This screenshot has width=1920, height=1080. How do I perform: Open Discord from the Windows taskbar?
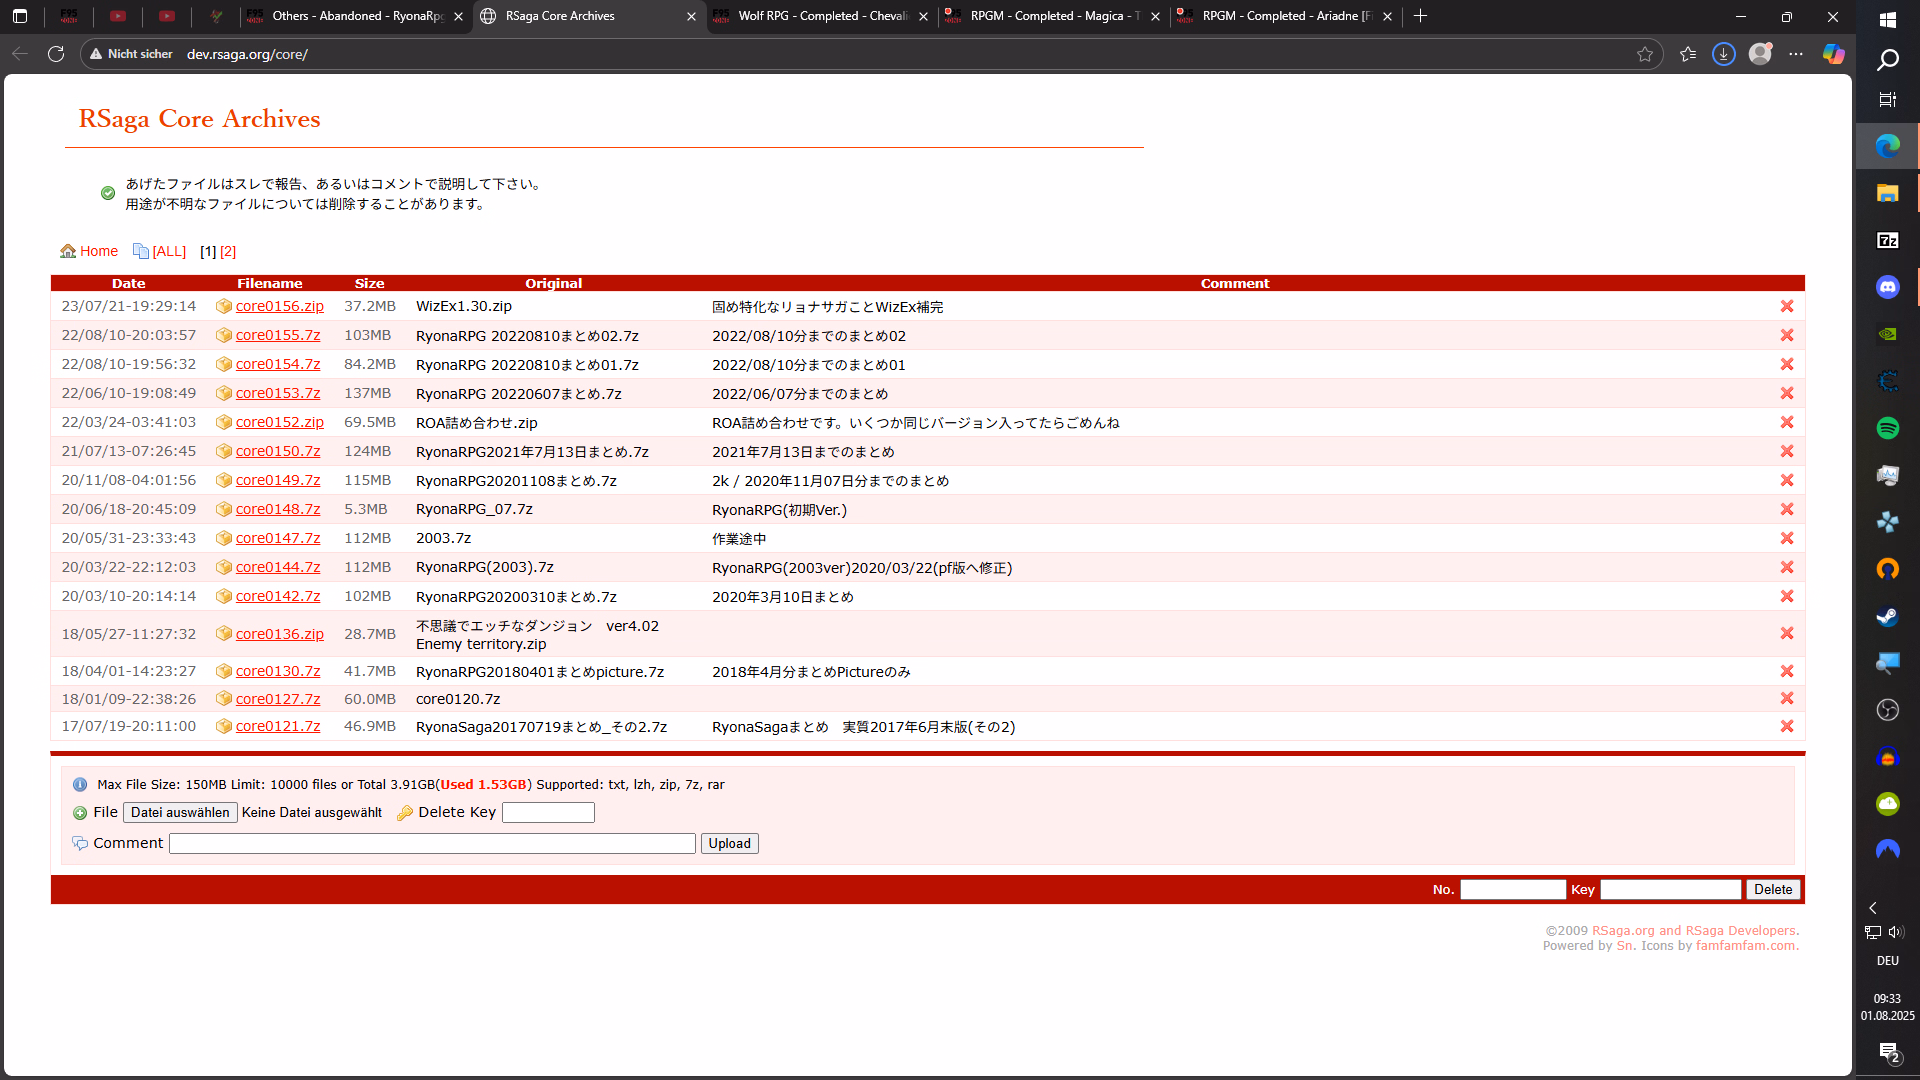[x=1887, y=287]
